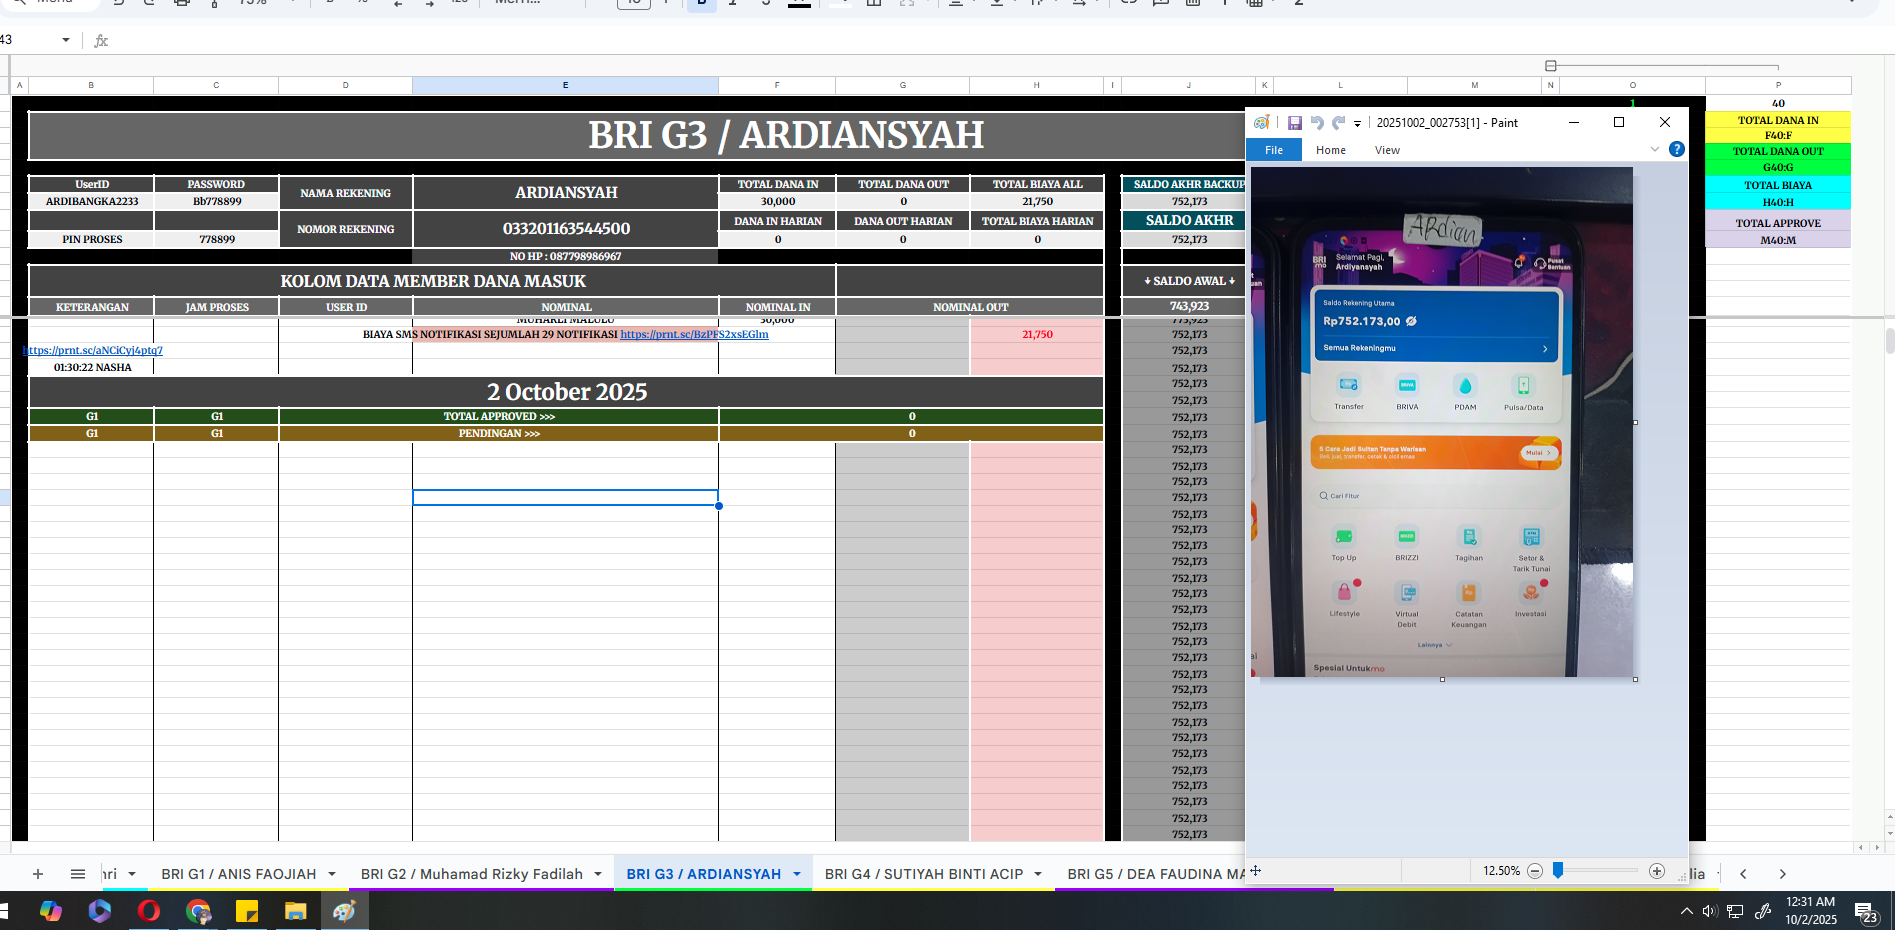Click the ARDIBANGKA2233 UserID cell
1895x930 pixels.
(x=92, y=201)
